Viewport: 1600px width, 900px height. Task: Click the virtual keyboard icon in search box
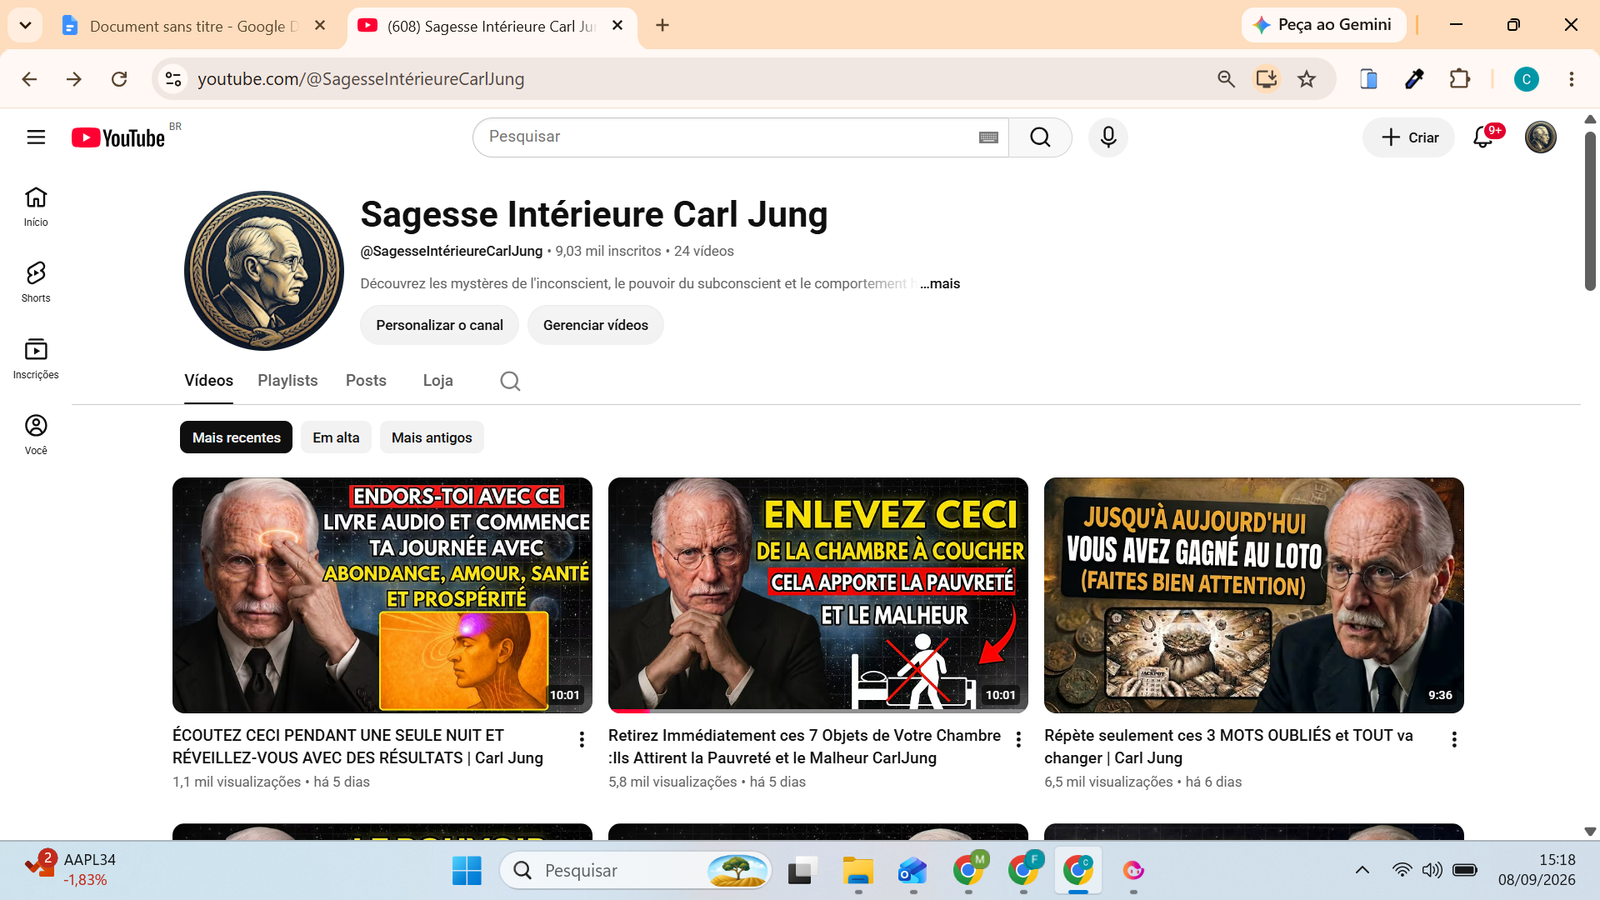pos(988,137)
